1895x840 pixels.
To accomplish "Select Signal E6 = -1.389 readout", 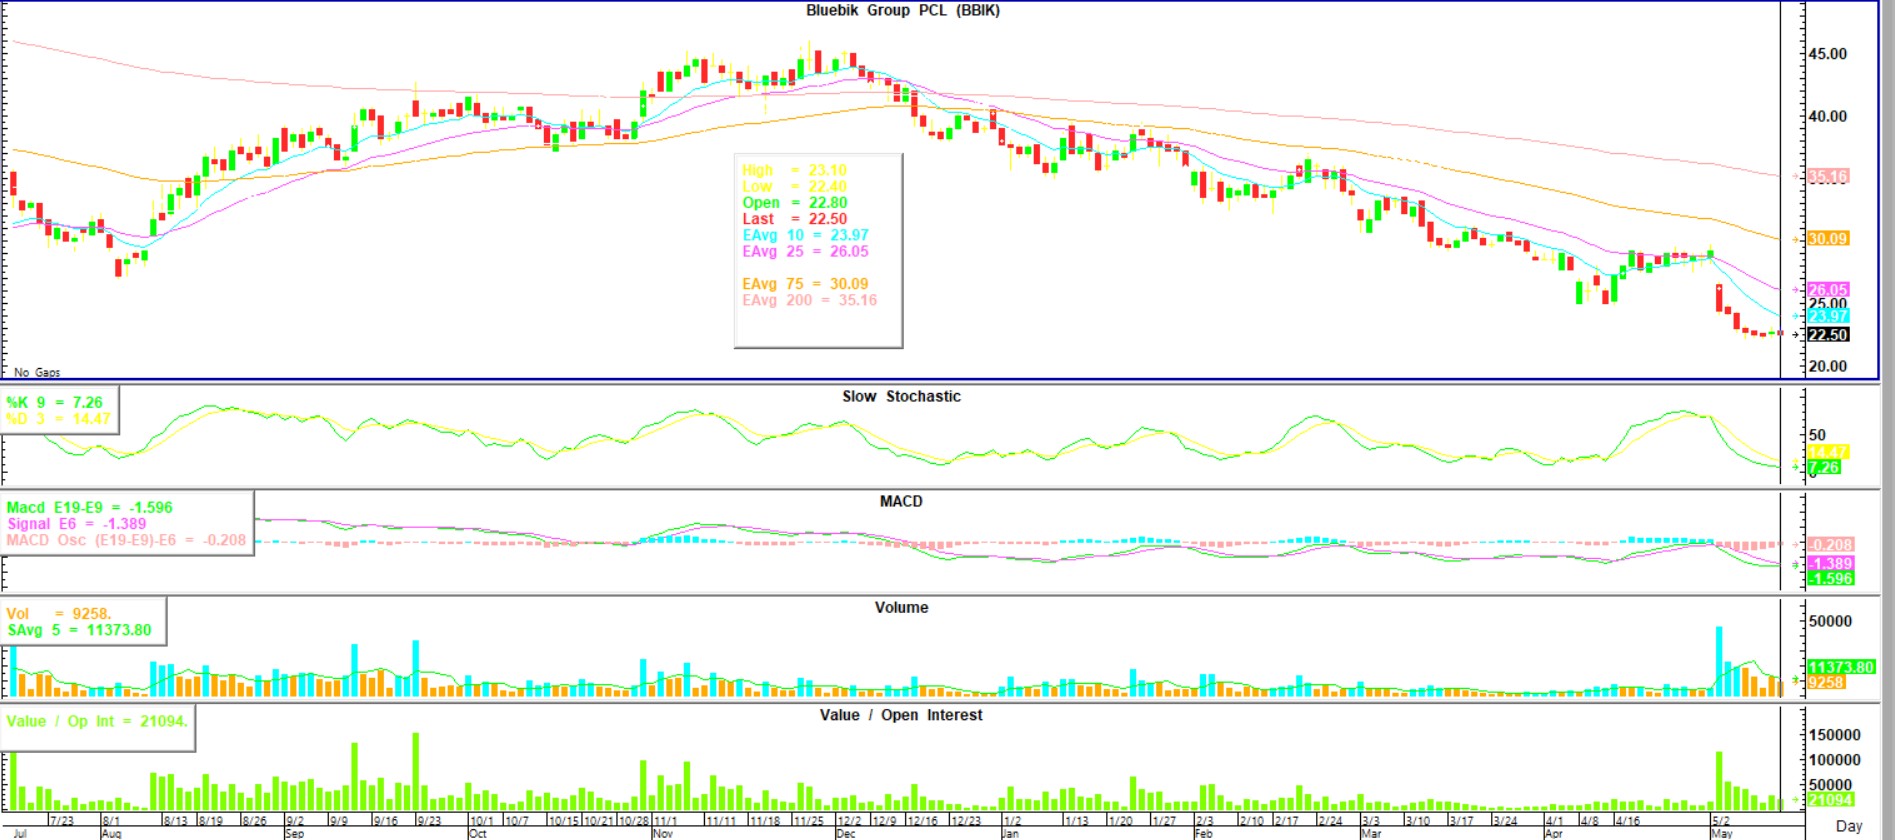I will point(76,523).
